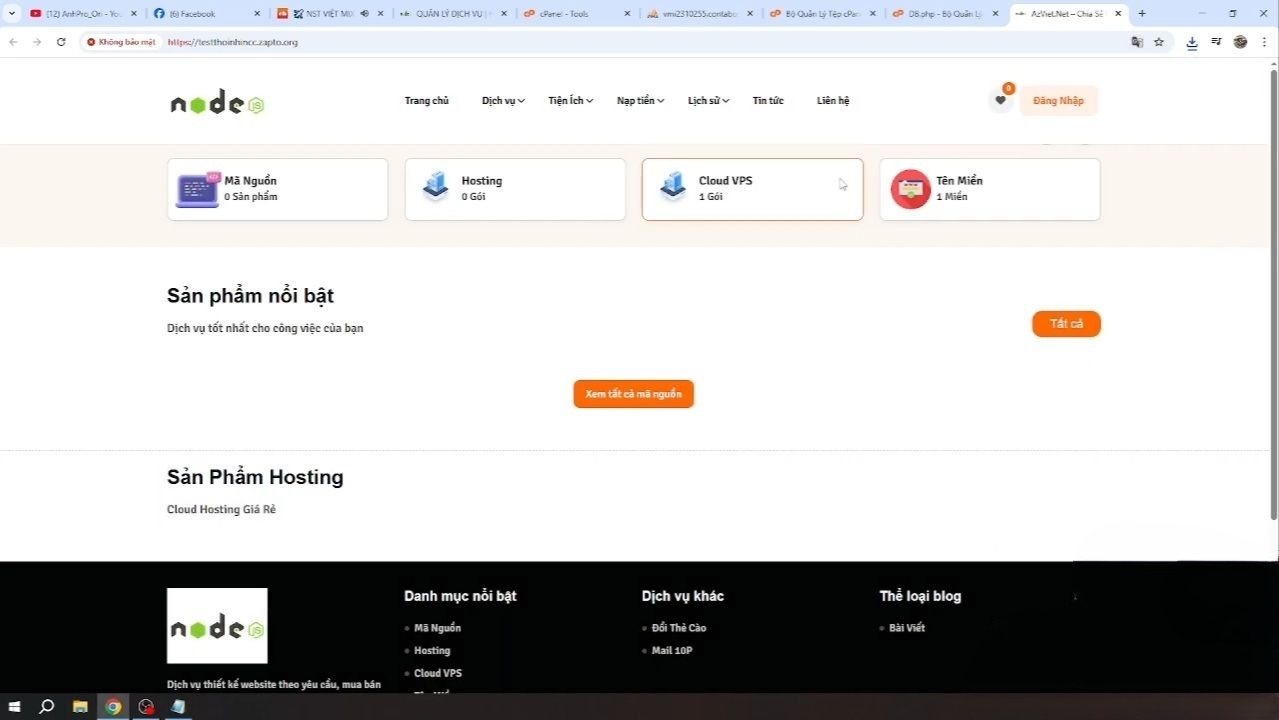Reload the page

61,42
